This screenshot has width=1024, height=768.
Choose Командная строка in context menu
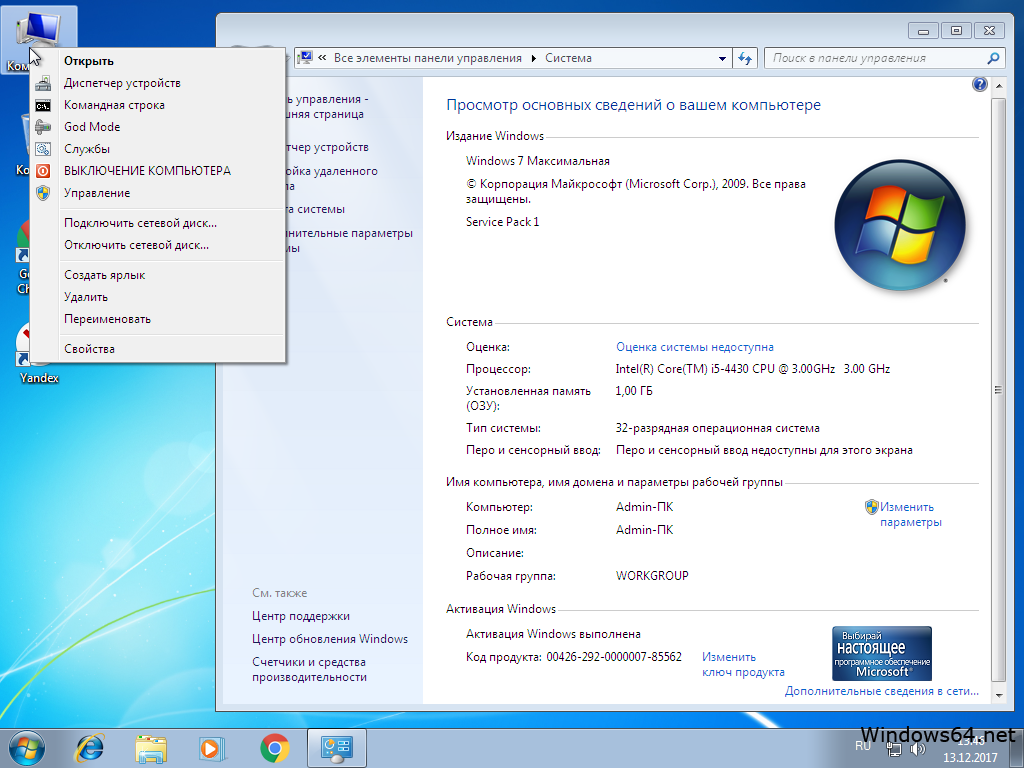[x=157, y=105]
